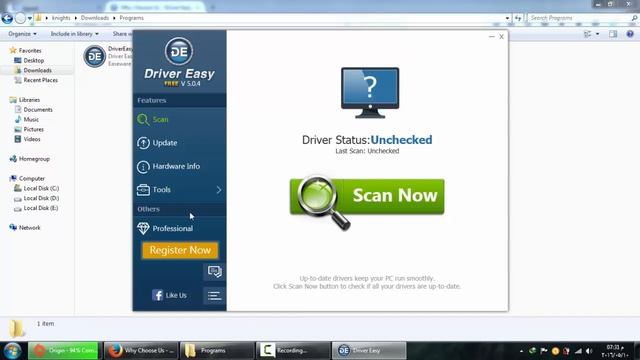Screen dimensions: 640x360
Task: Click the Tools briefcase icon
Action: point(143,190)
